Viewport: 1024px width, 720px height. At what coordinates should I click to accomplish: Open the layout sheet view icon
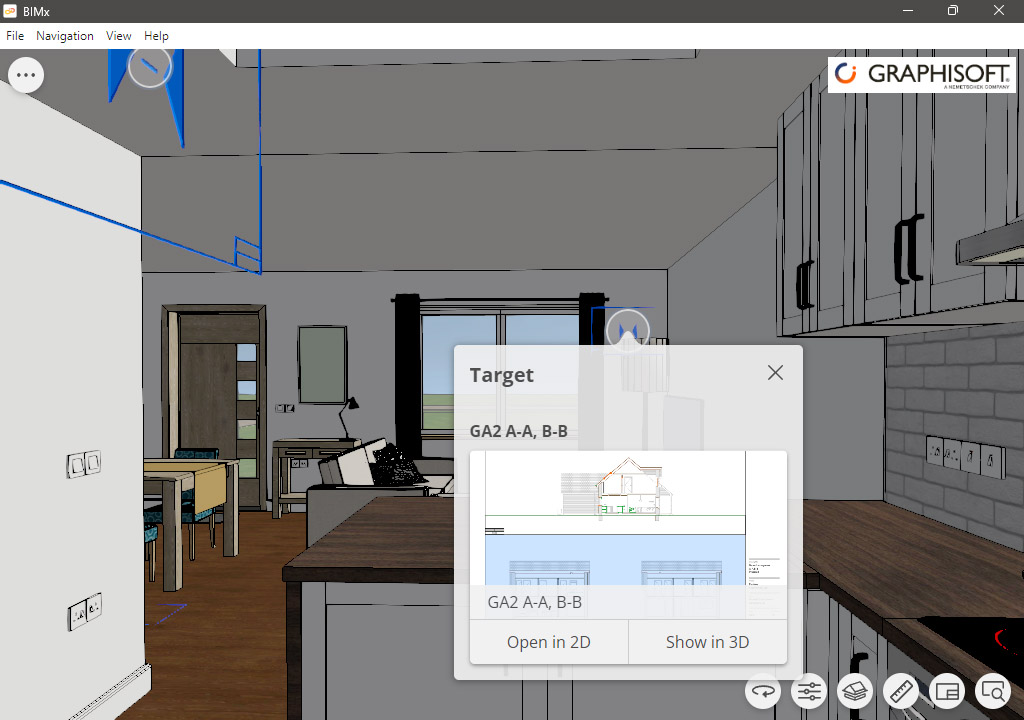click(947, 691)
